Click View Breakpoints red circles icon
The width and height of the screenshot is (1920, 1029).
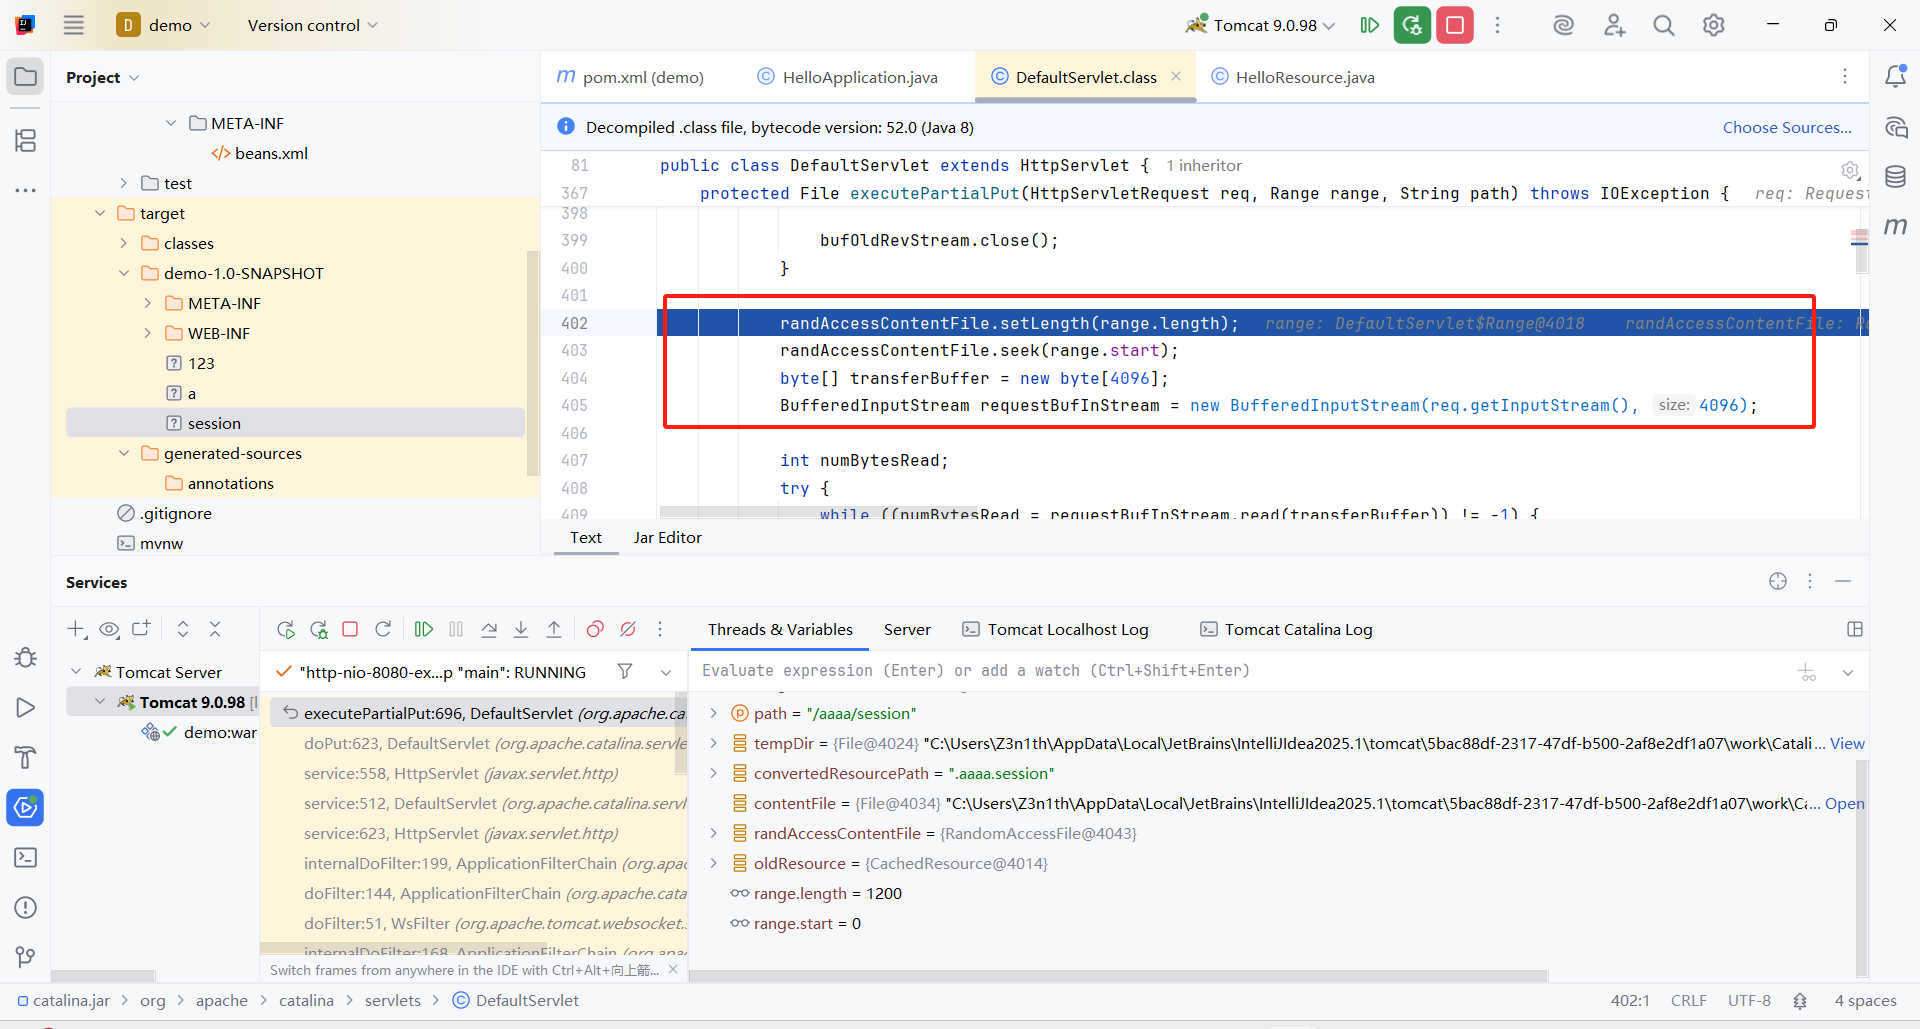click(595, 629)
